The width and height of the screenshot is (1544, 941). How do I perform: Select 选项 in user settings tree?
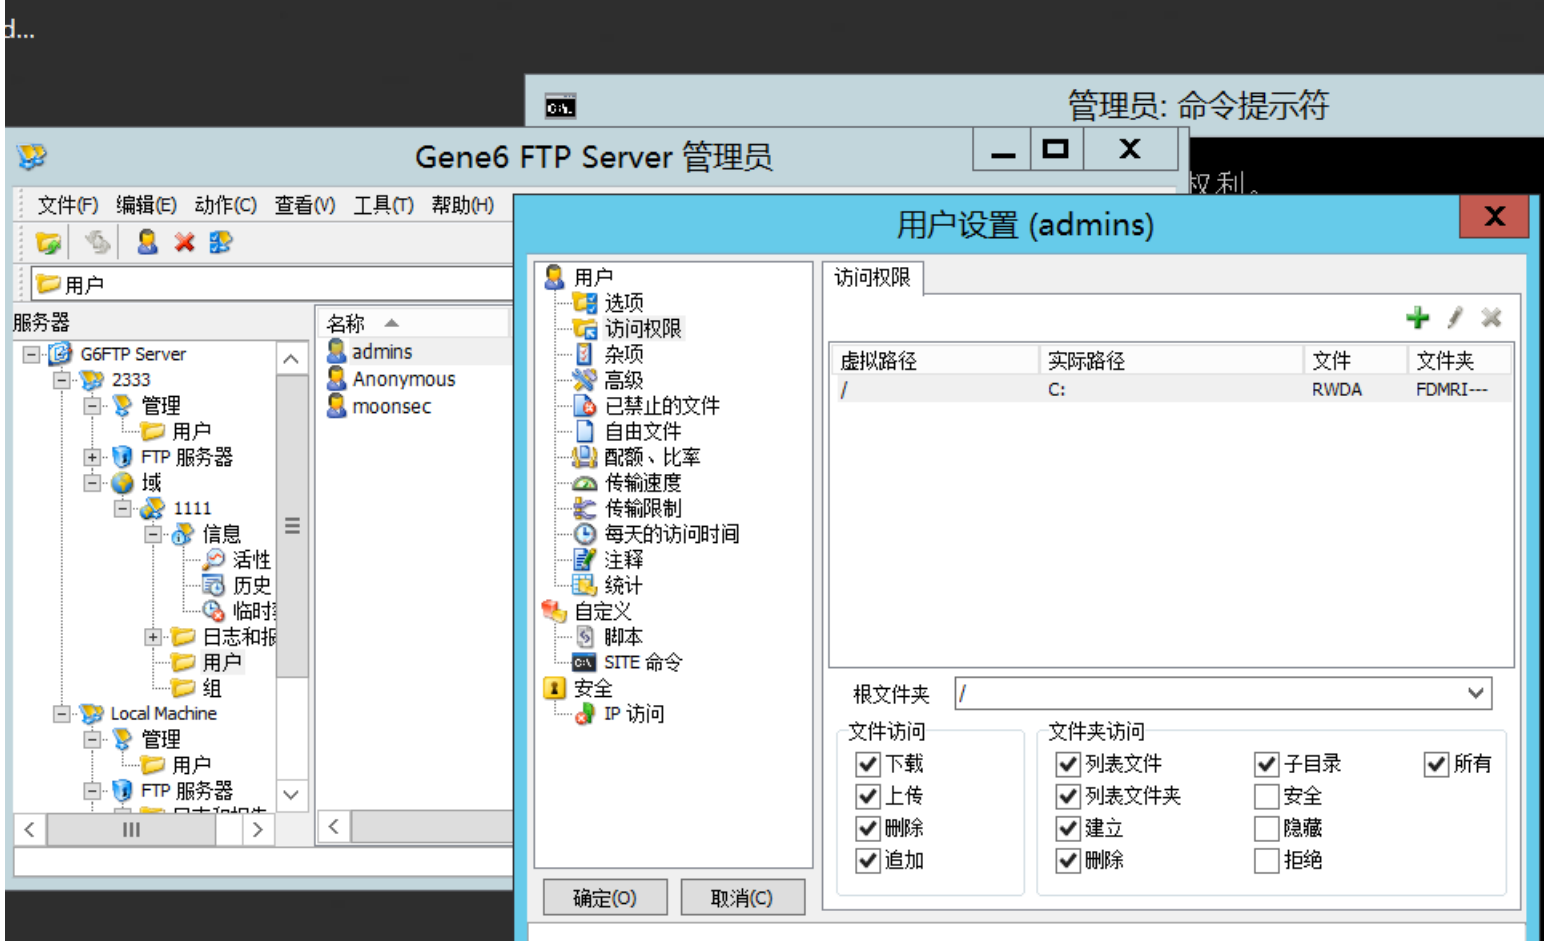623,302
